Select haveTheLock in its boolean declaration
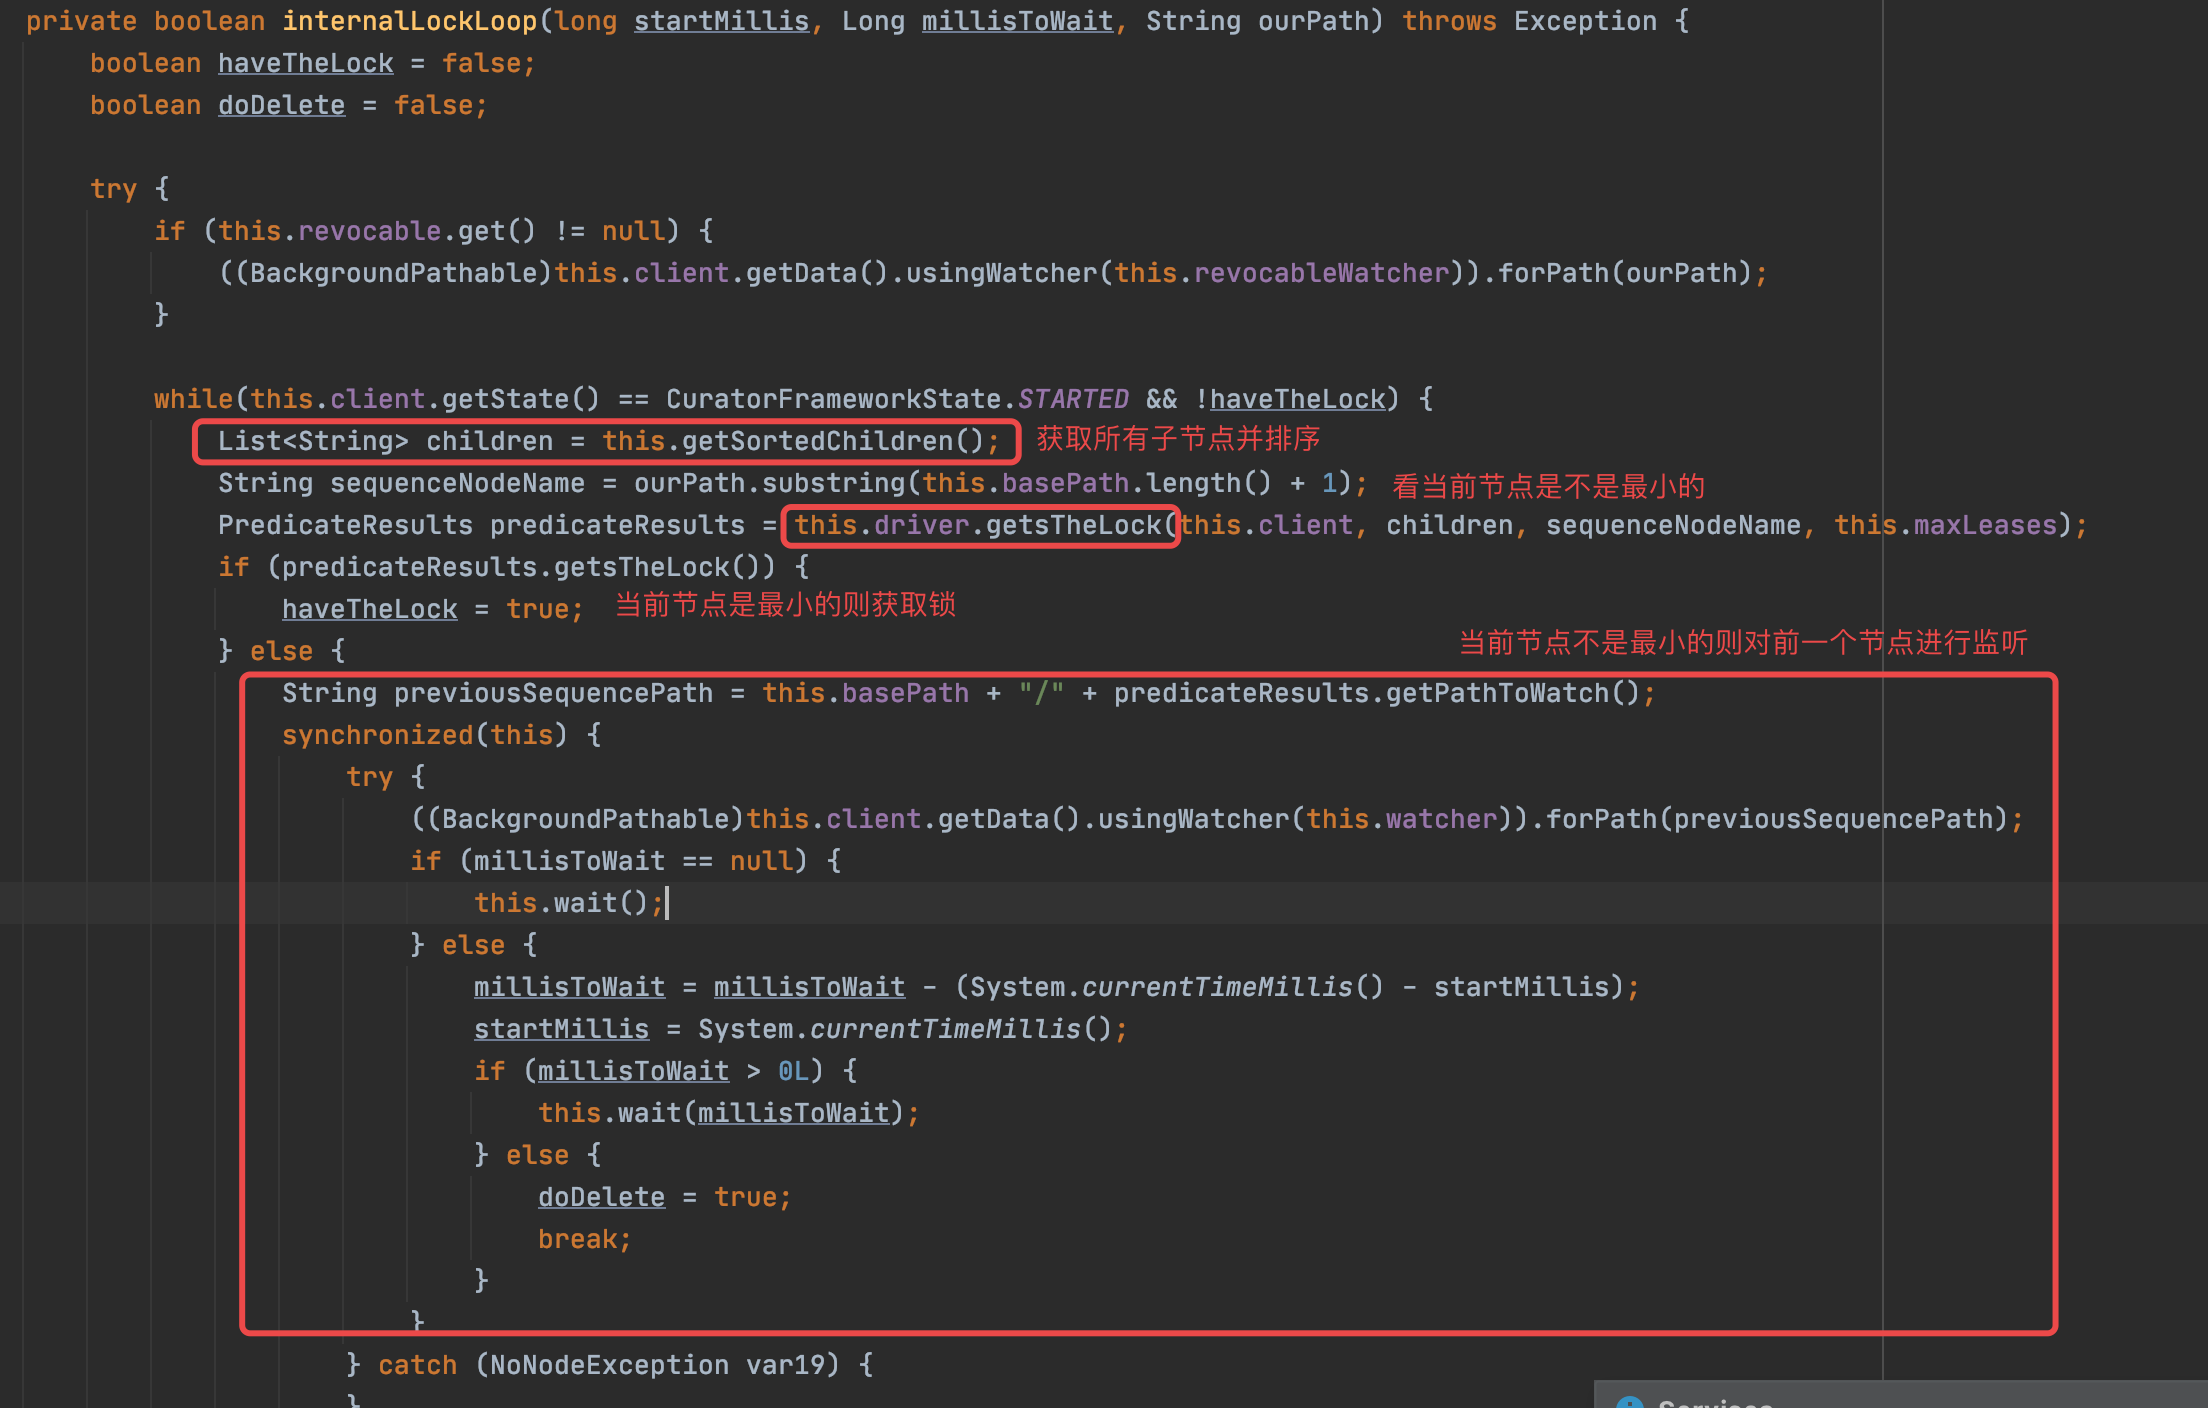The image size is (2208, 1408). 306,63
